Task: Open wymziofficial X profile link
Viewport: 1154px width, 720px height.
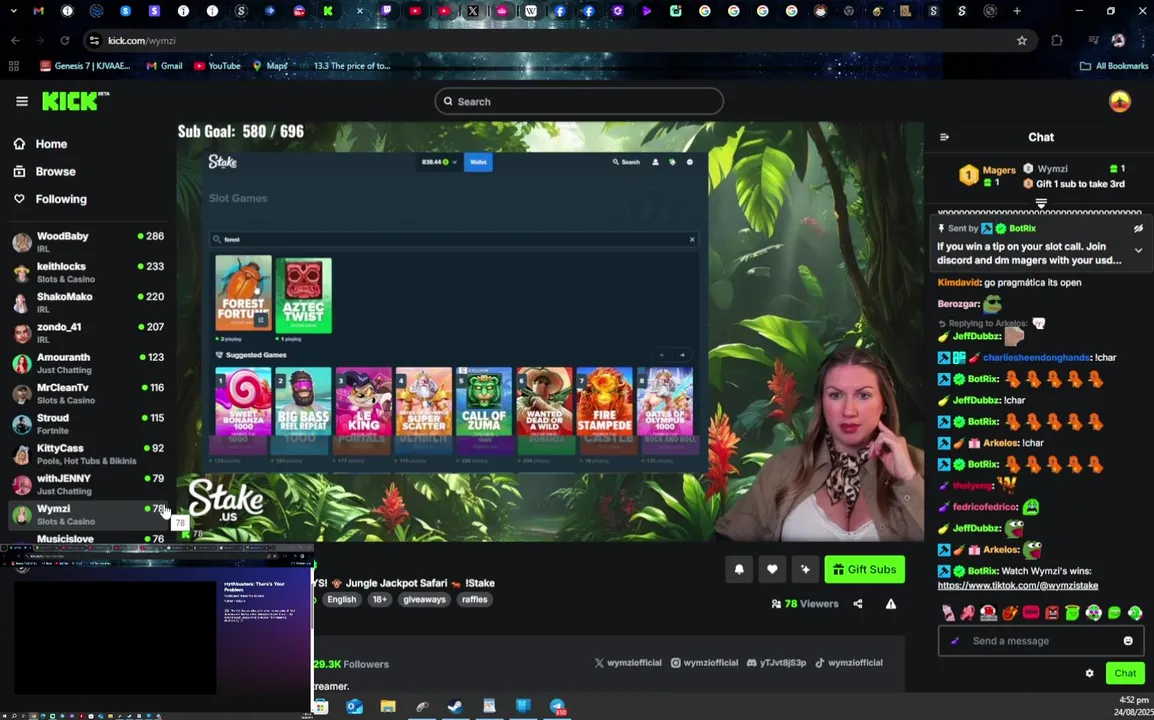Action: pos(628,663)
